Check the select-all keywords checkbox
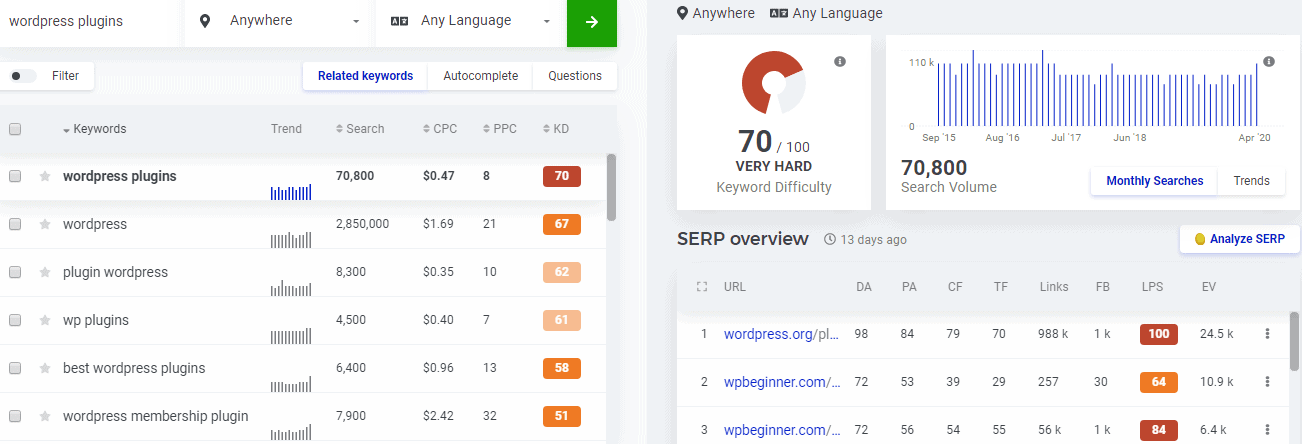This screenshot has width=1302, height=444. click(x=15, y=129)
